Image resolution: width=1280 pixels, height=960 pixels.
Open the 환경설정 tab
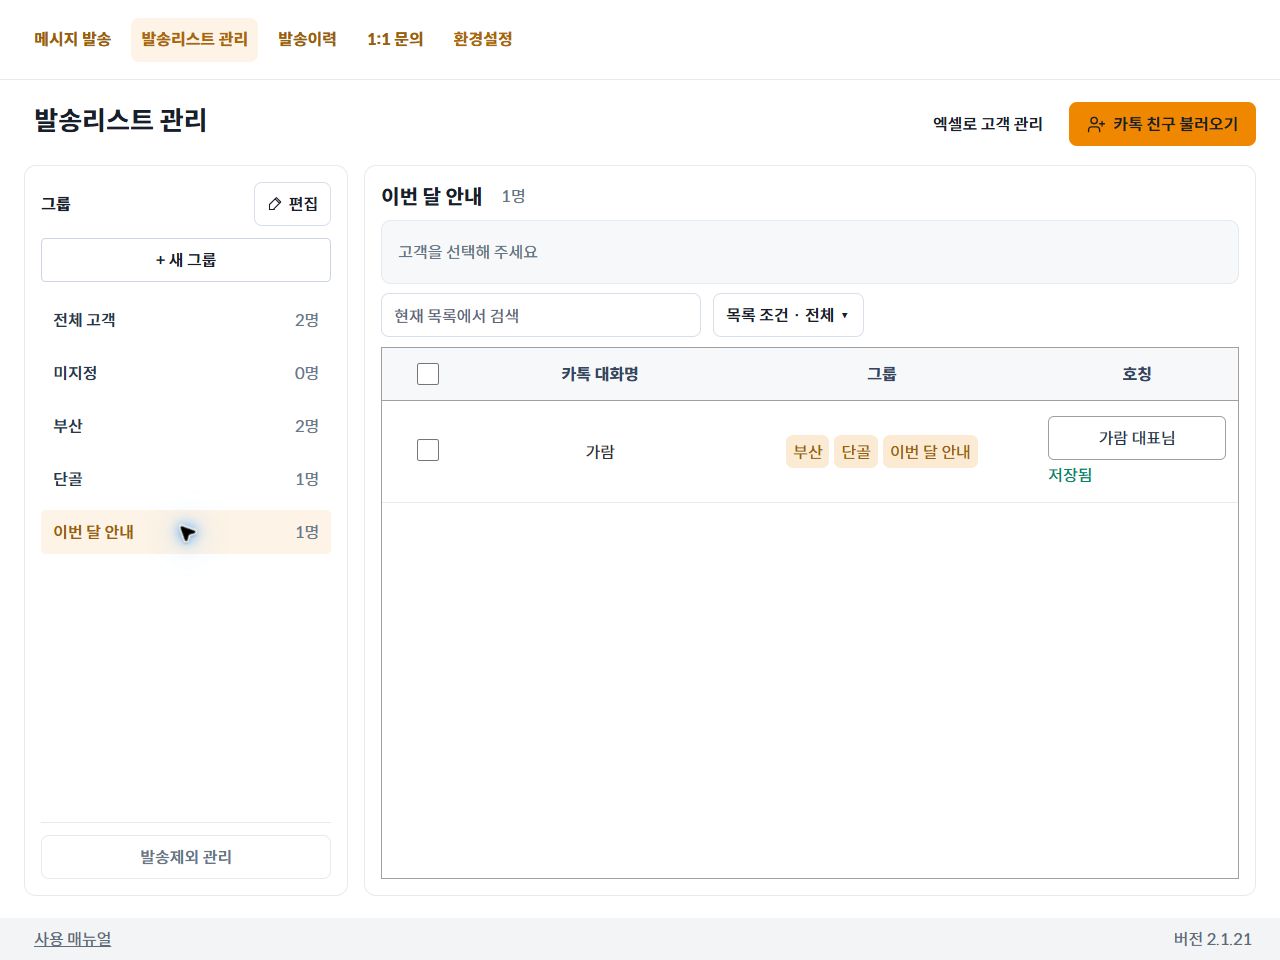(482, 39)
